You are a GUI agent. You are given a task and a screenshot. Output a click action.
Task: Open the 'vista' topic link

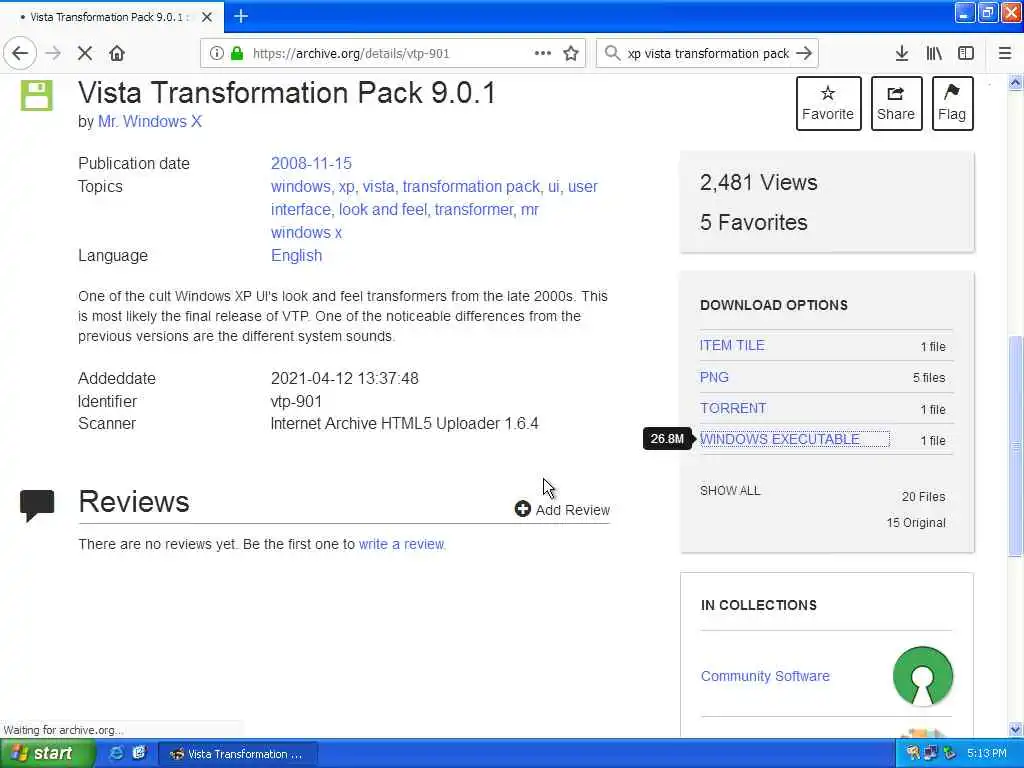[x=378, y=187]
